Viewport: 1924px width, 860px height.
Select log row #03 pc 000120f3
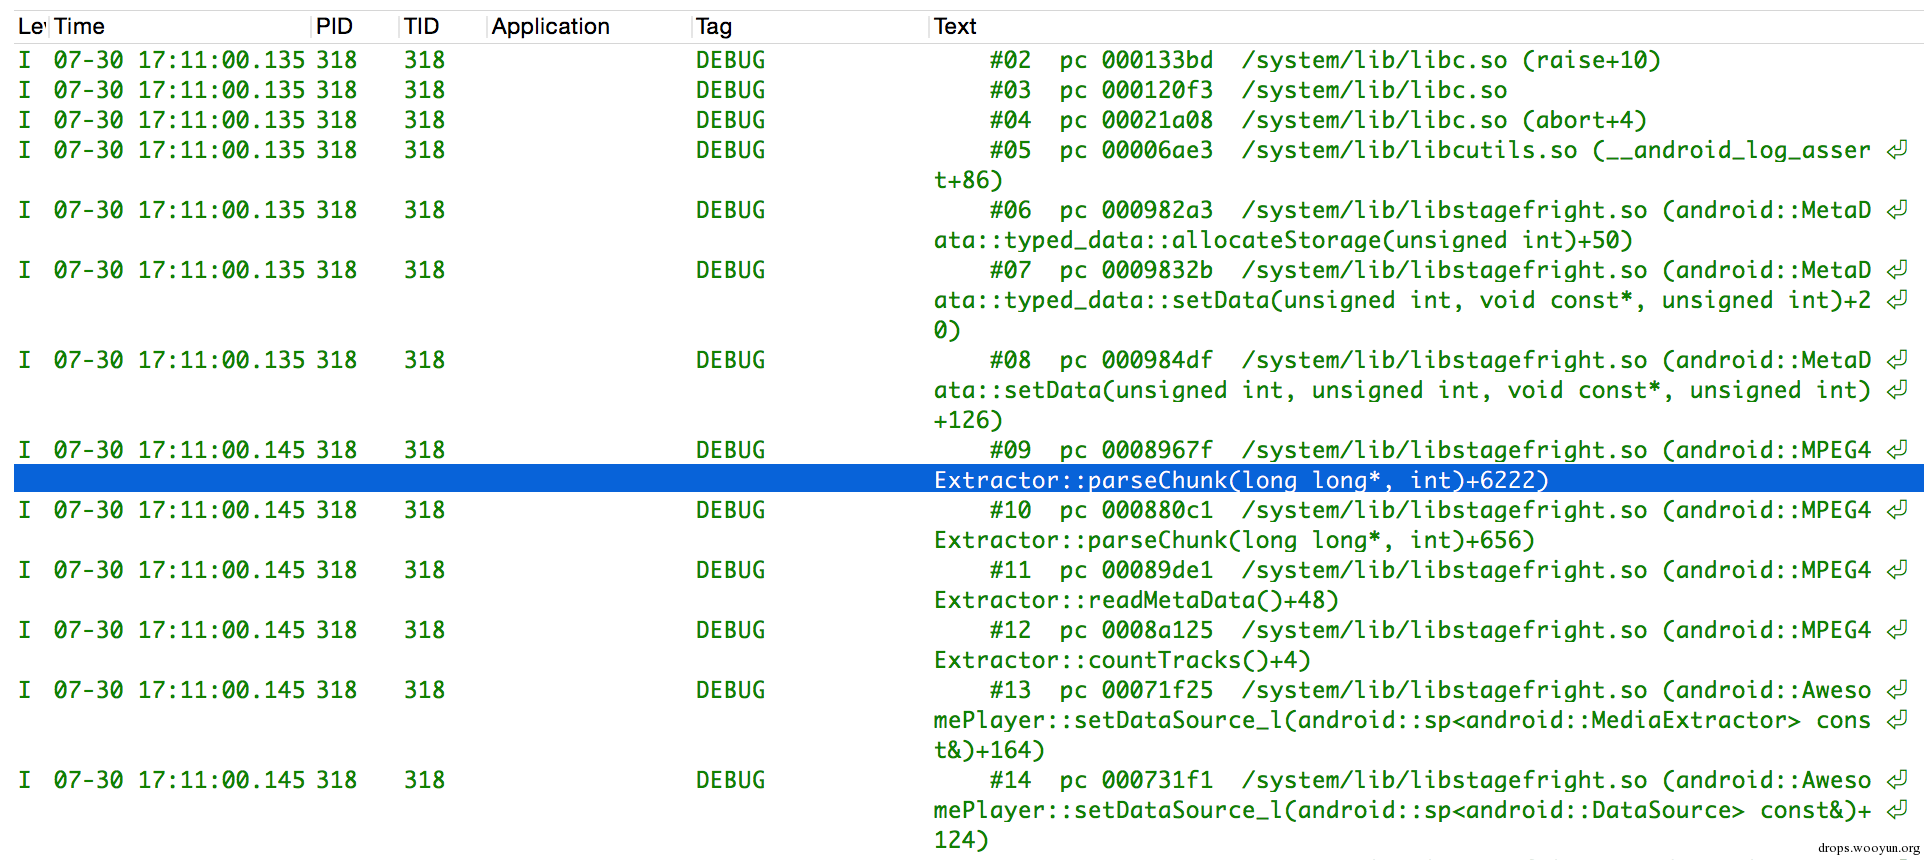[x=968, y=90]
